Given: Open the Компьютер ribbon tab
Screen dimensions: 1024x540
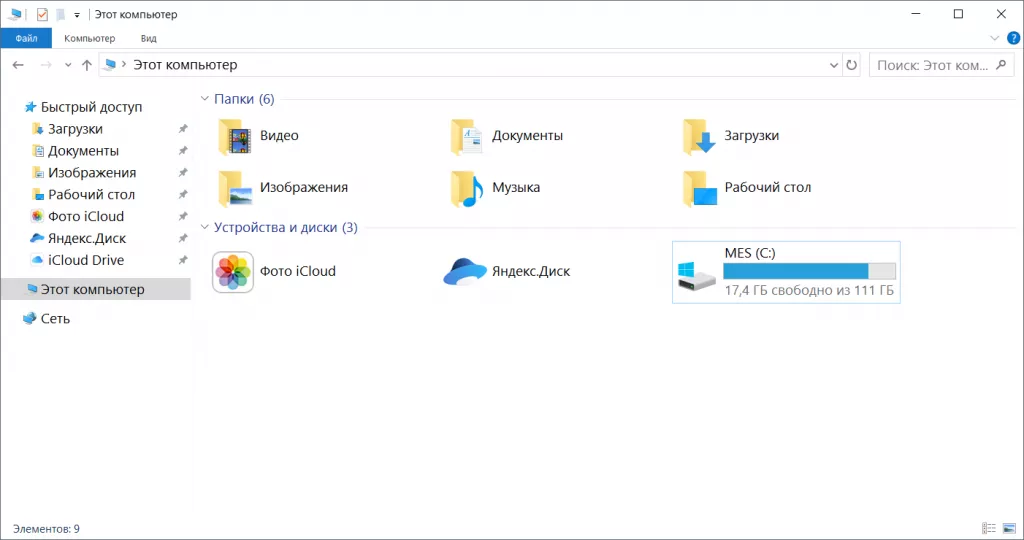Looking at the screenshot, I should coord(90,38).
